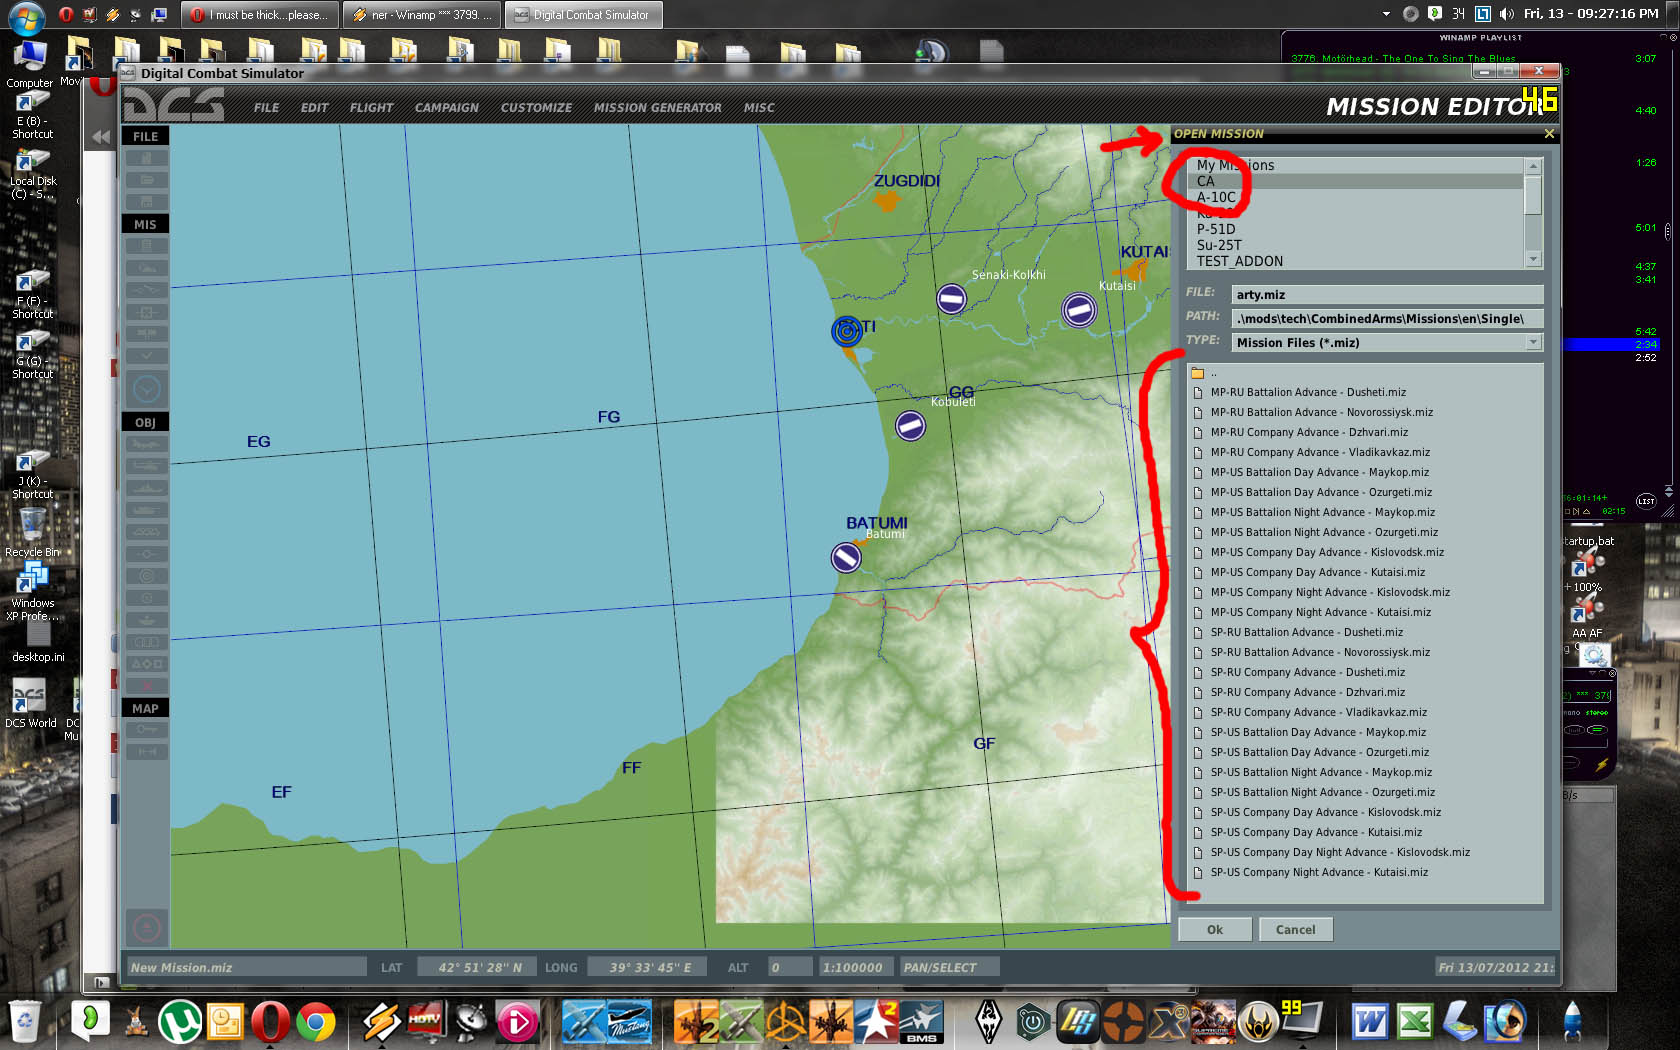Close the Open Mission panel with X
1680x1050 pixels.
1549,134
